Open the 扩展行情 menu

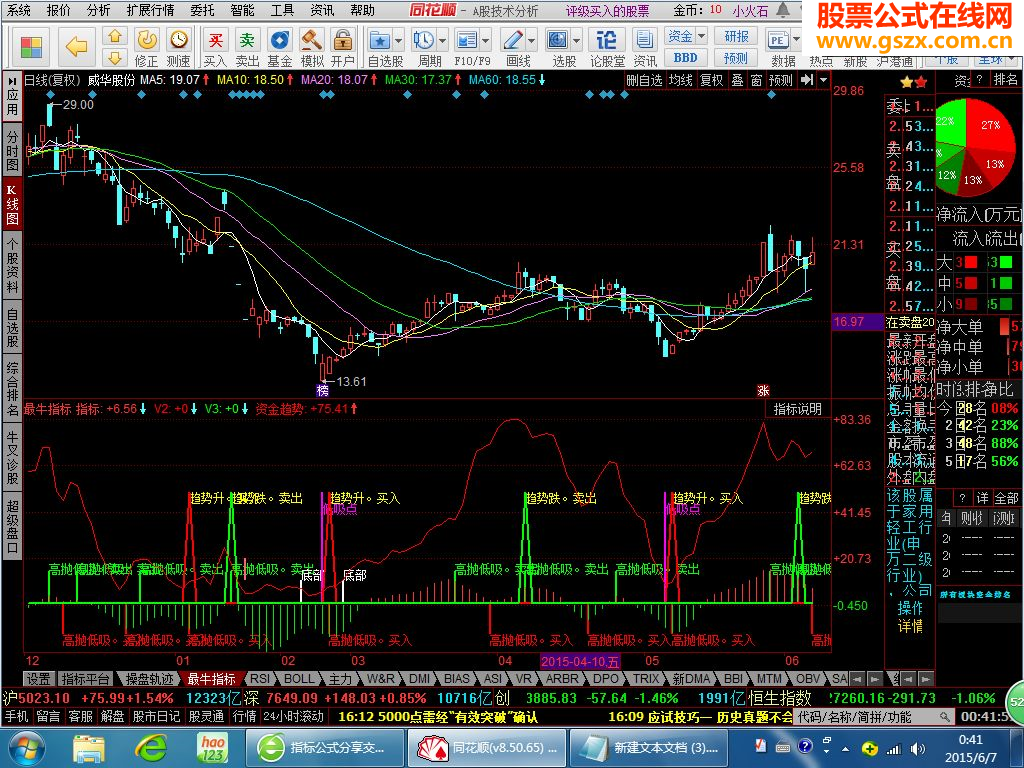[151, 10]
